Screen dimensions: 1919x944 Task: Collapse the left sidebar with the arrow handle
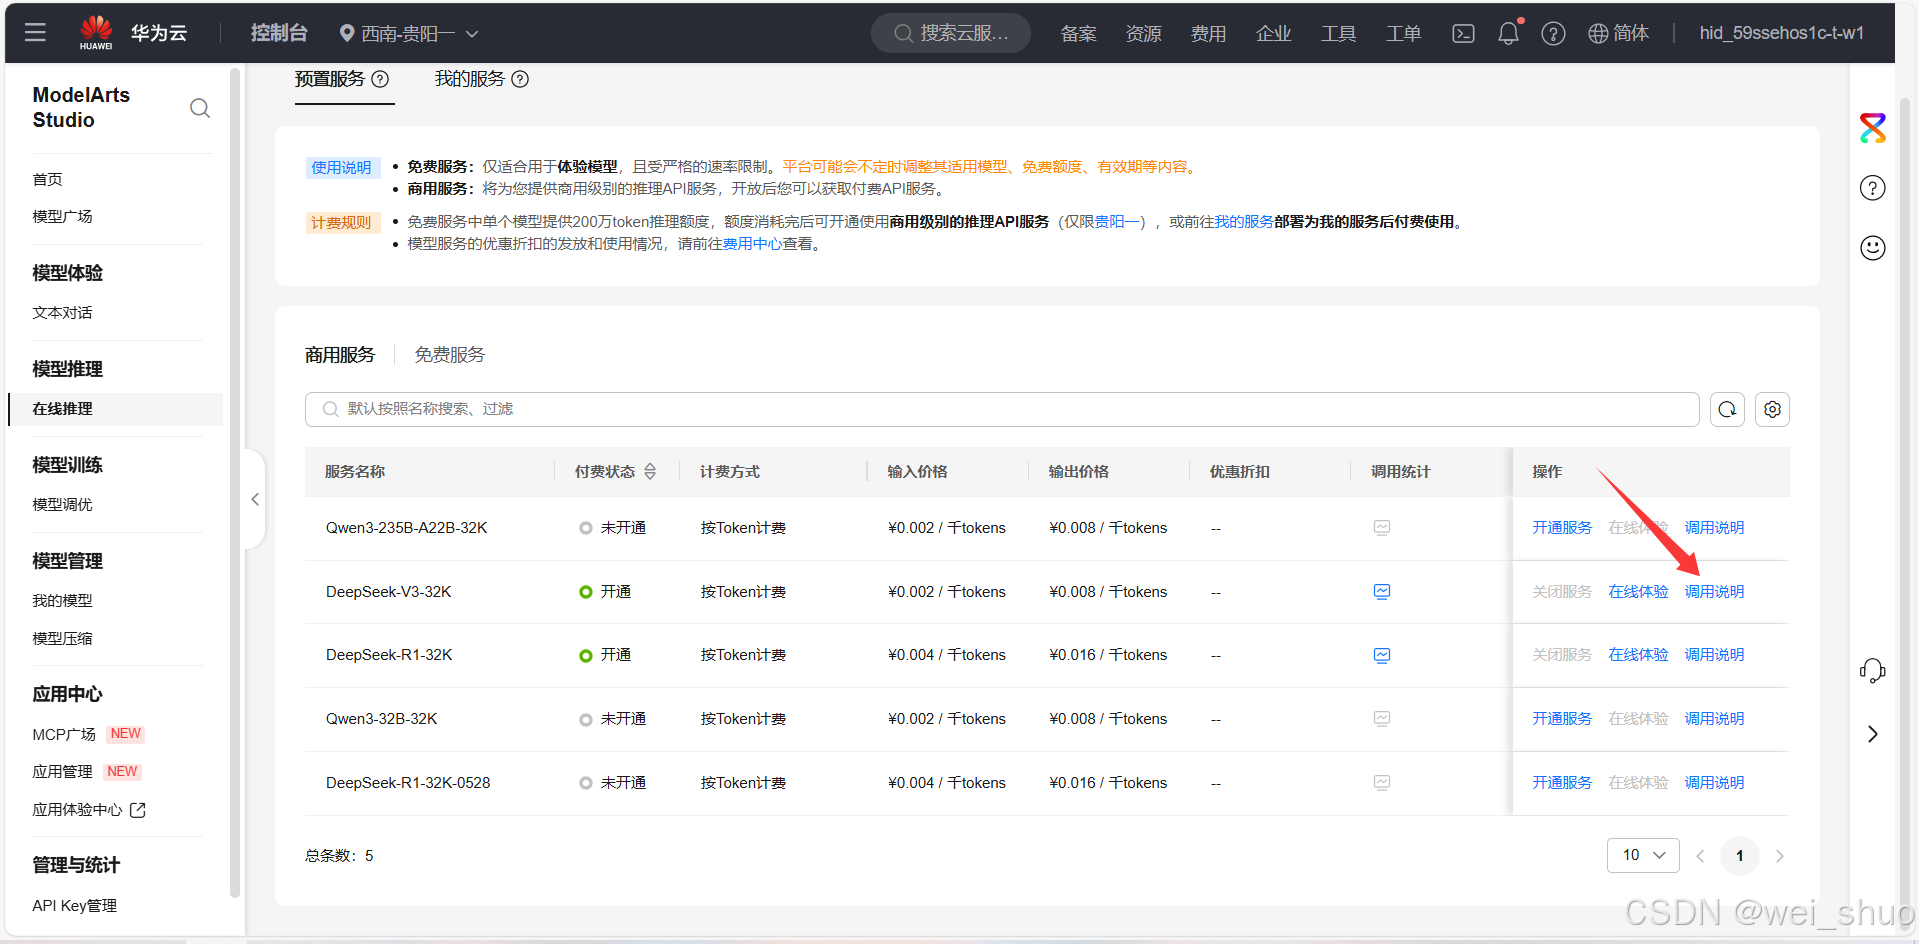click(x=255, y=499)
